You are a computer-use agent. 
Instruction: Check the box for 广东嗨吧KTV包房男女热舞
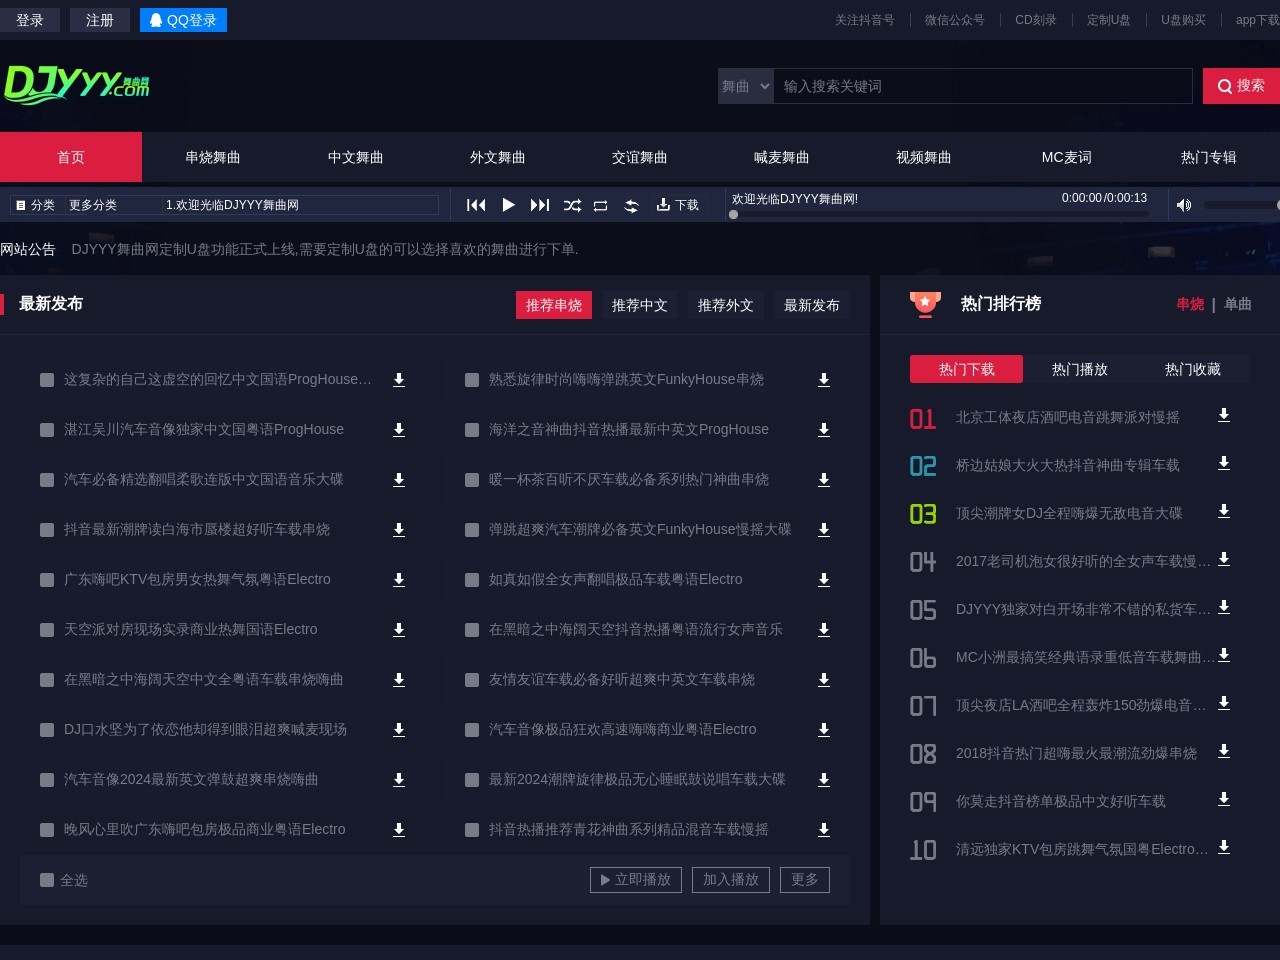(x=47, y=580)
